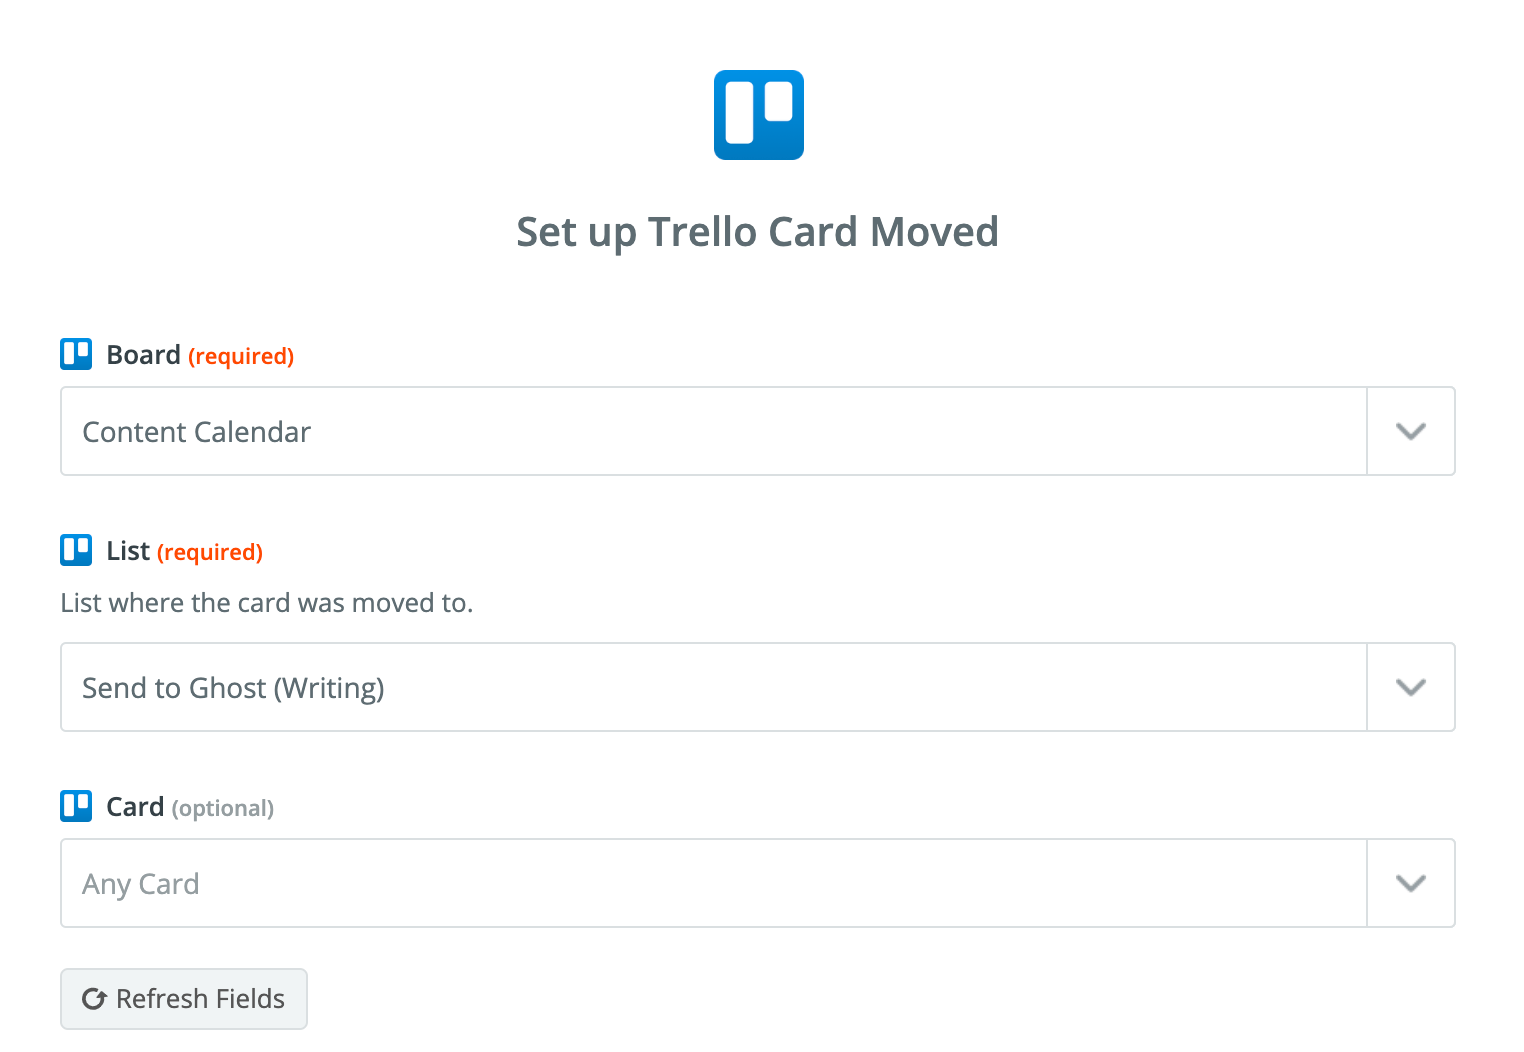Expand the Board dropdown chevron
The height and width of the screenshot is (1052, 1524).
[1410, 431]
